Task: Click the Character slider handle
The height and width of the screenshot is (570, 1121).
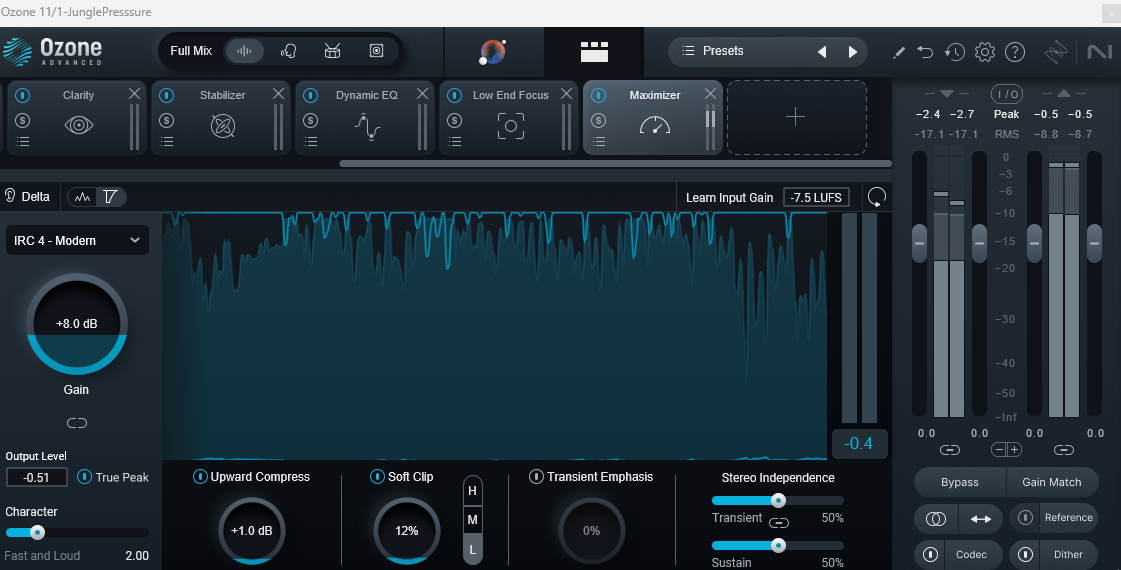Action: 37,532
